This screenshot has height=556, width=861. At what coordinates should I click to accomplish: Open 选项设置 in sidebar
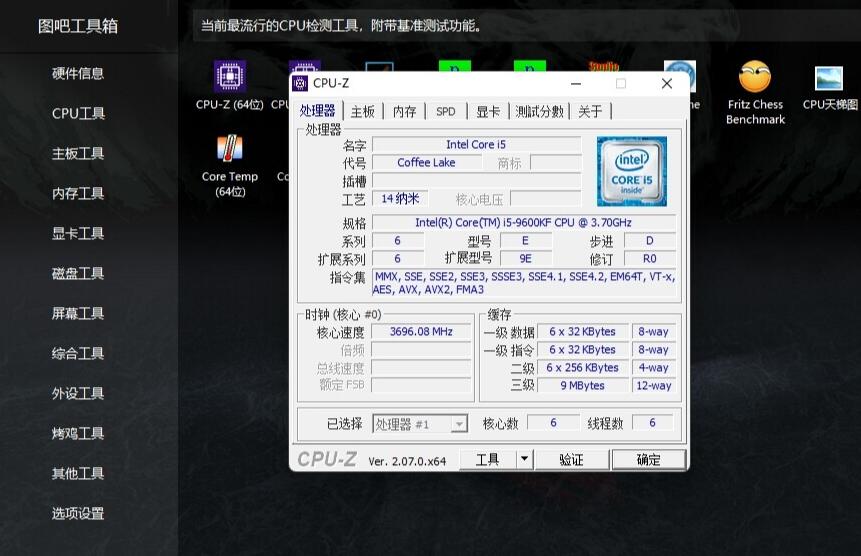point(78,514)
